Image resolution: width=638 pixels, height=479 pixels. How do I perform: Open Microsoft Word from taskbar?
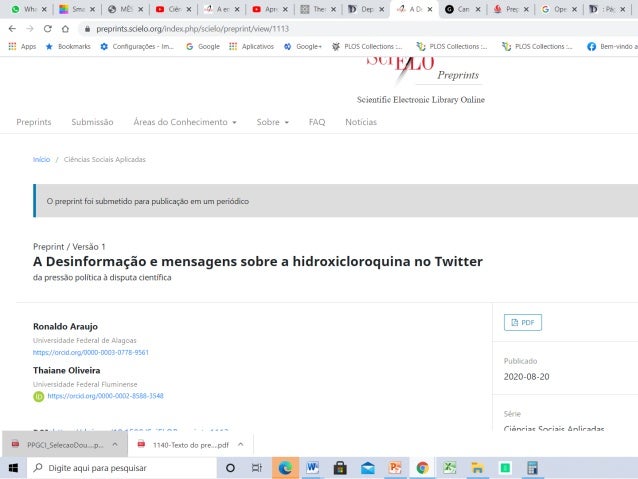coord(312,468)
